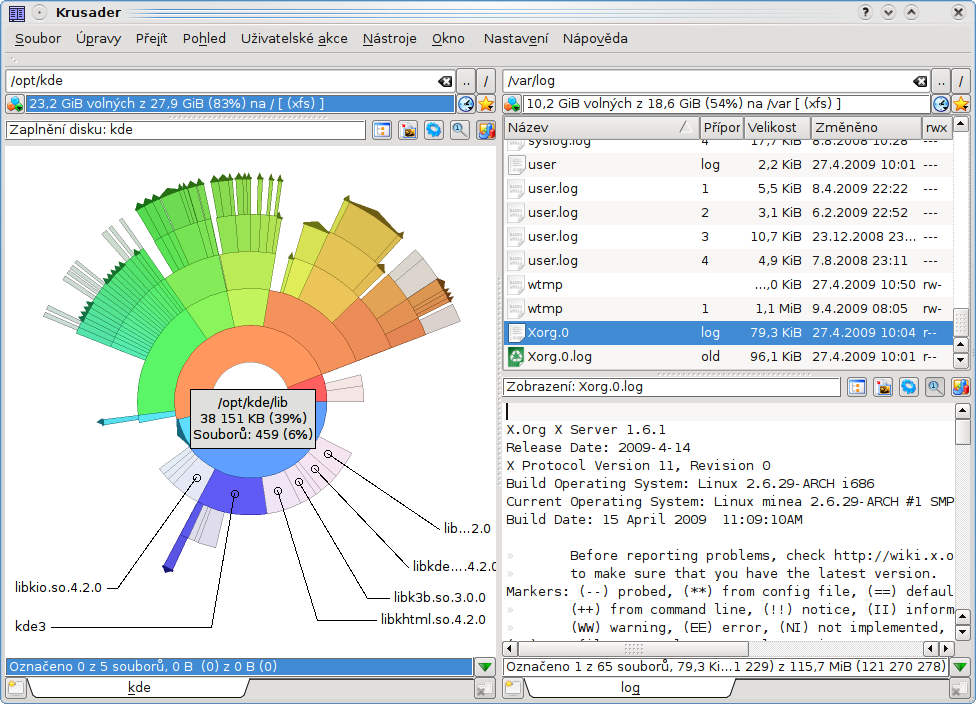Toggle the right panel popup green arrow
The height and width of the screenshot is (704, 976).
[x=960, y=667]
